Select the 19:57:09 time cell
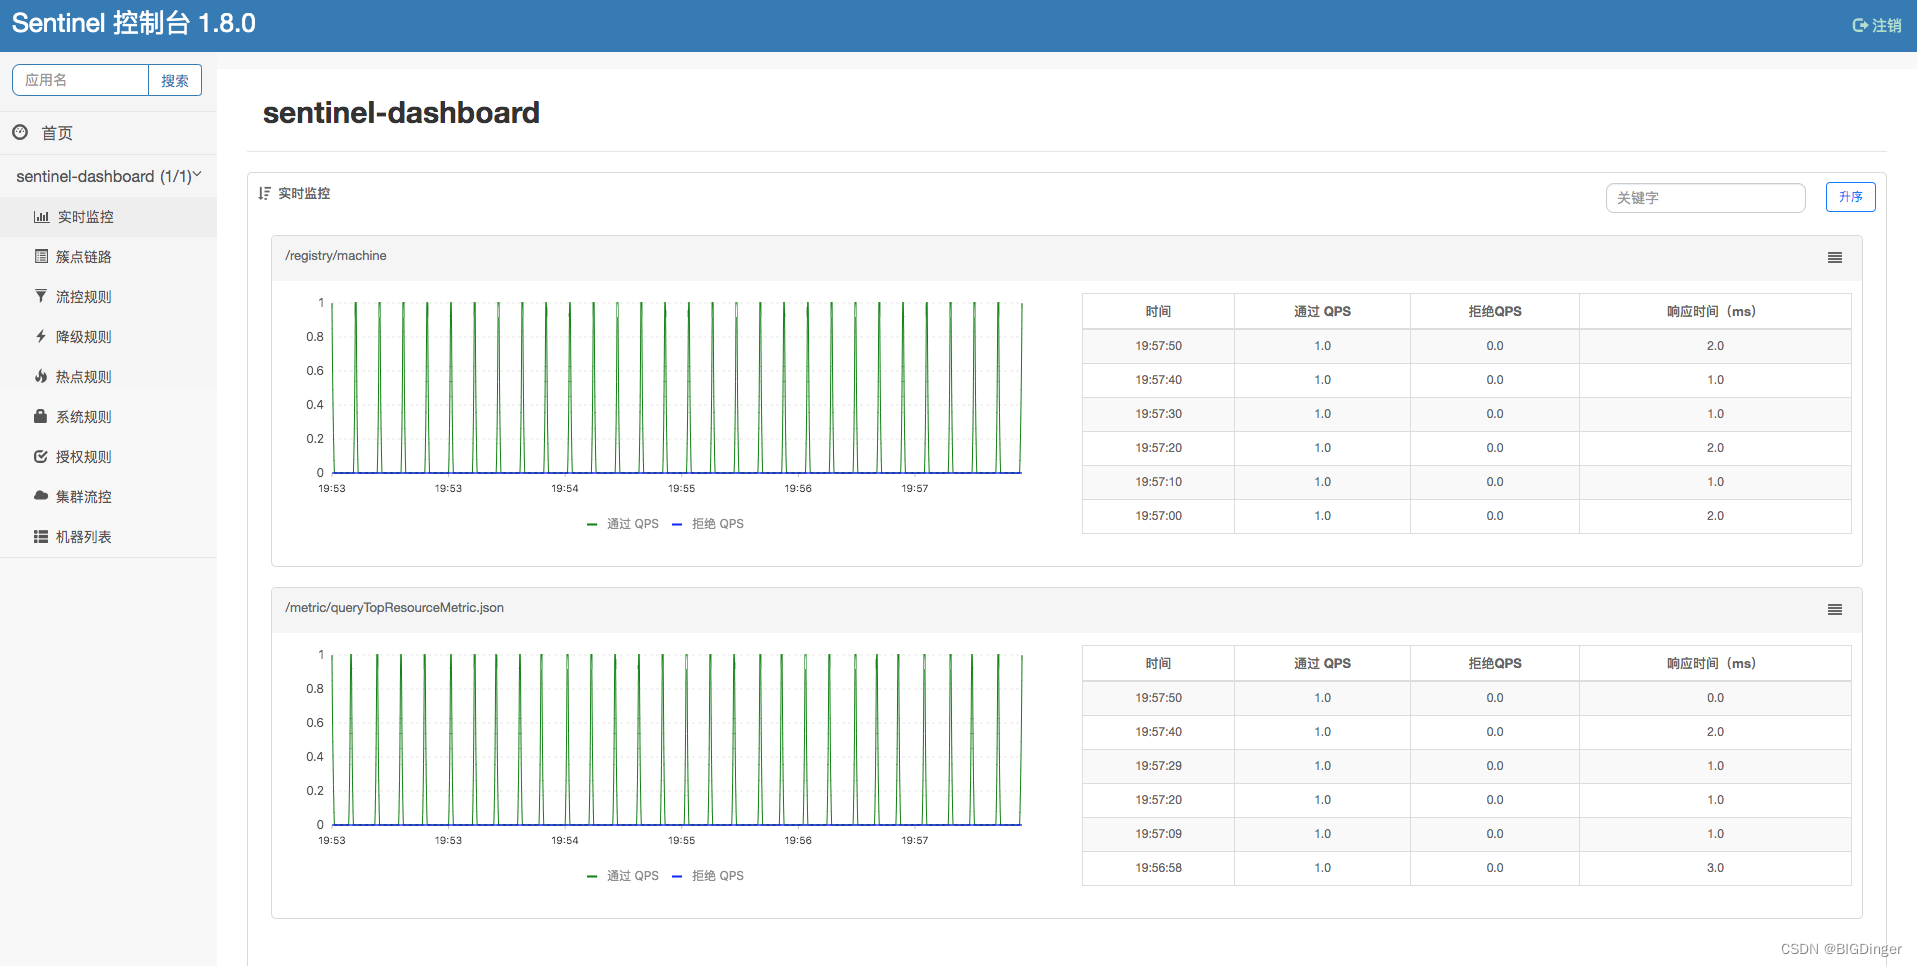1917x966 pixels. click(x=1158, y=834)
